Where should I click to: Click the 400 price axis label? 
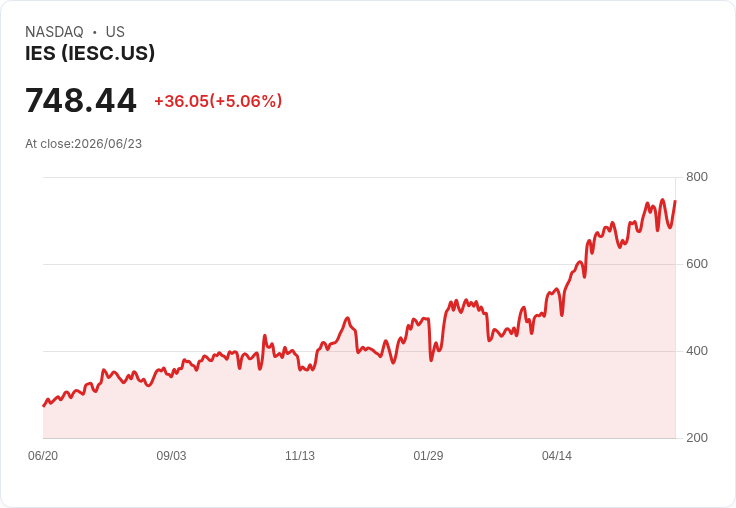[697, 351]
